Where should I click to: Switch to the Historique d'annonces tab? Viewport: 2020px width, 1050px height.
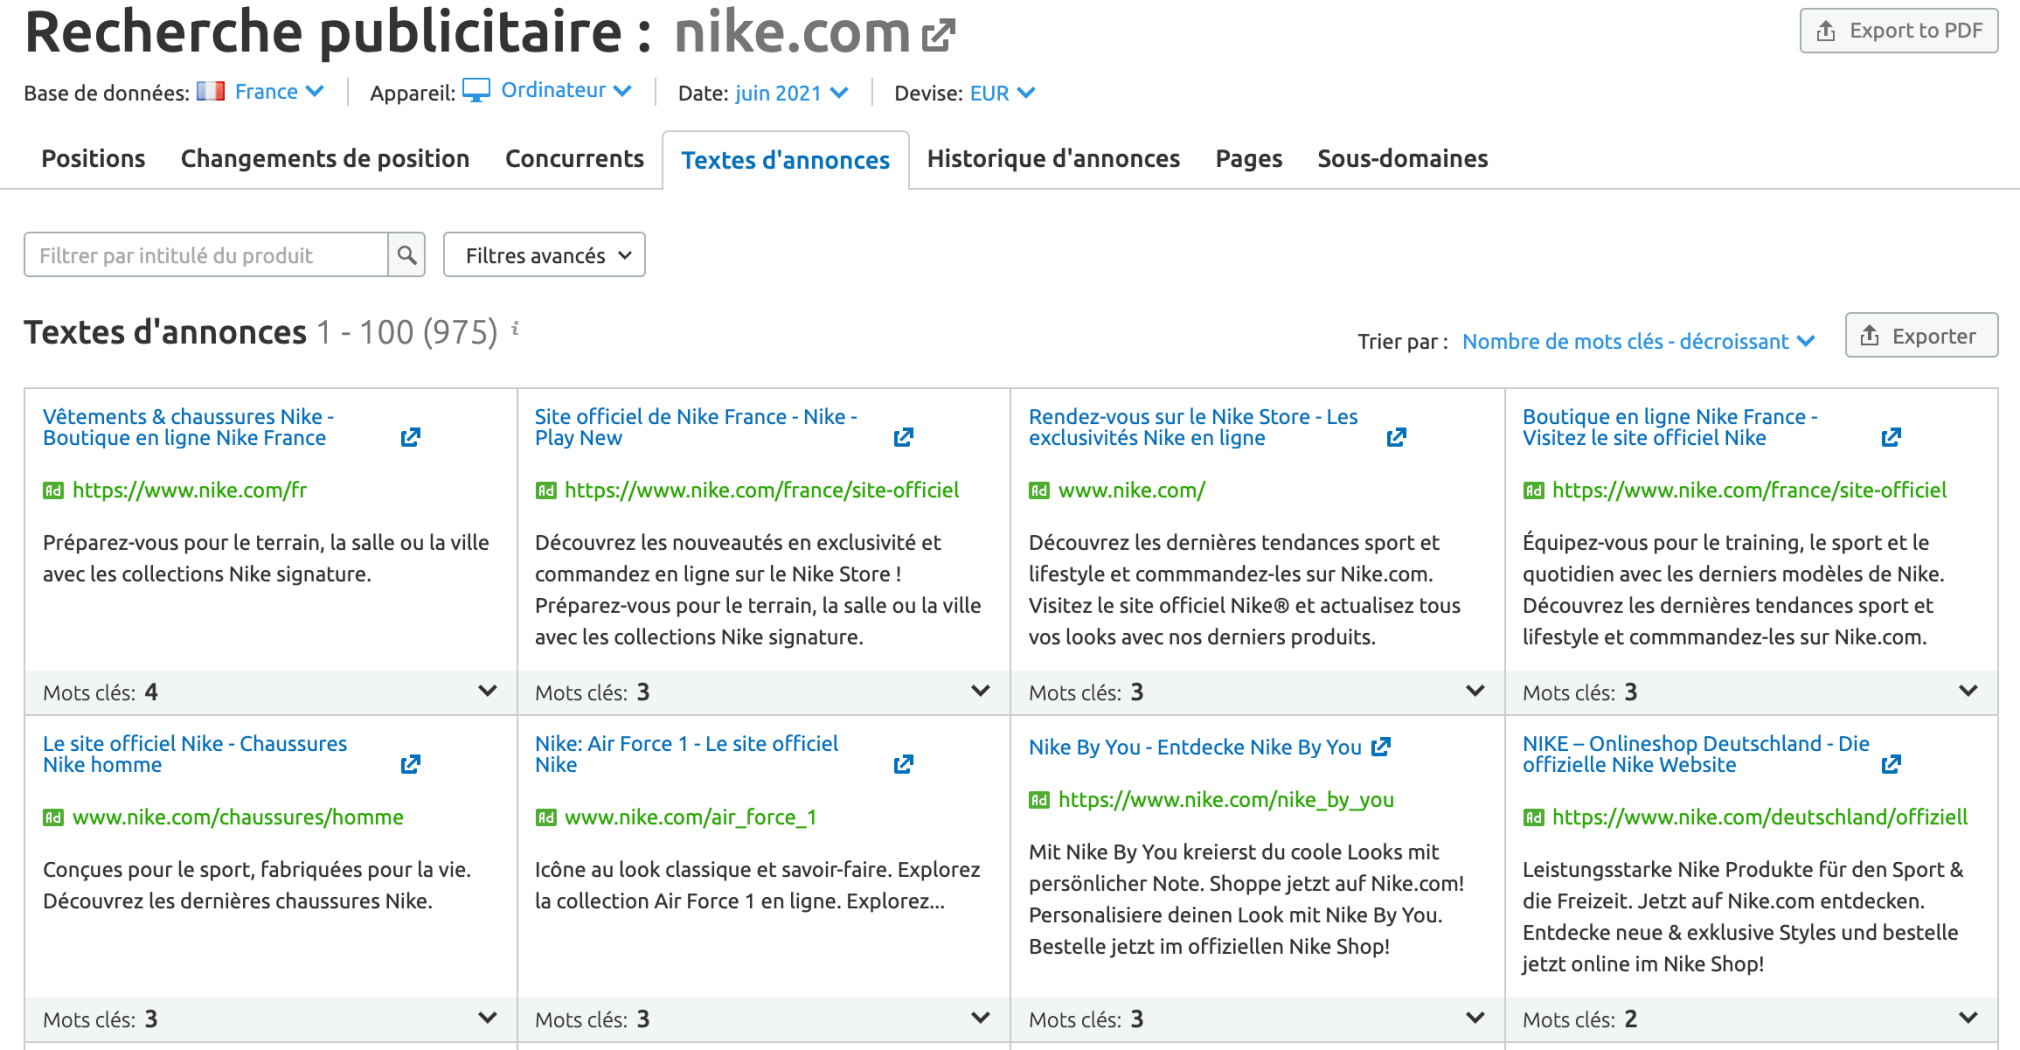point(1052,158)
